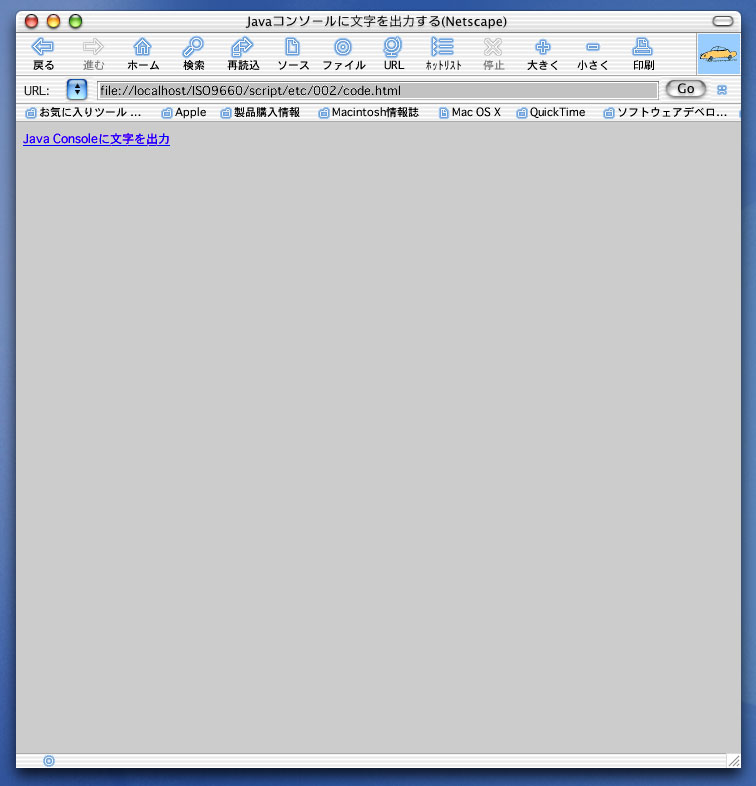
Task: Open 検索 search magnifier
Action: (x=193, y=54)
